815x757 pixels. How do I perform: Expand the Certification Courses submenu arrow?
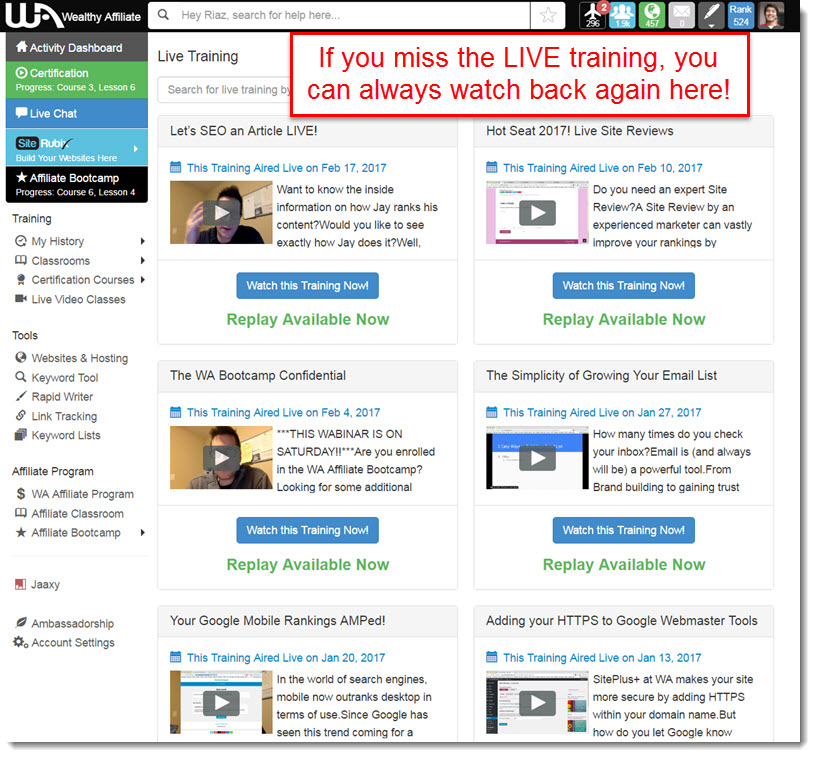point(142,279)
